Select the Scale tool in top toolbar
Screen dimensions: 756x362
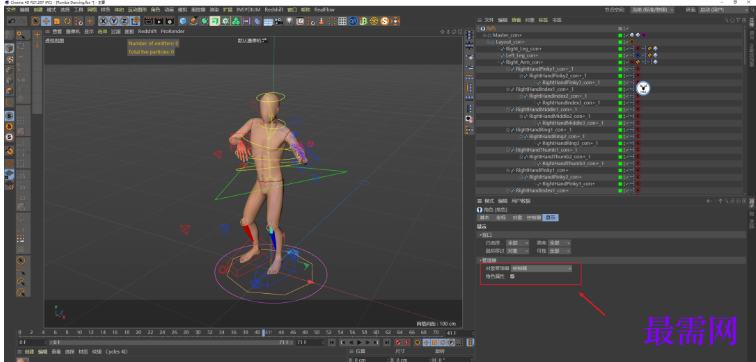point(57,21)
